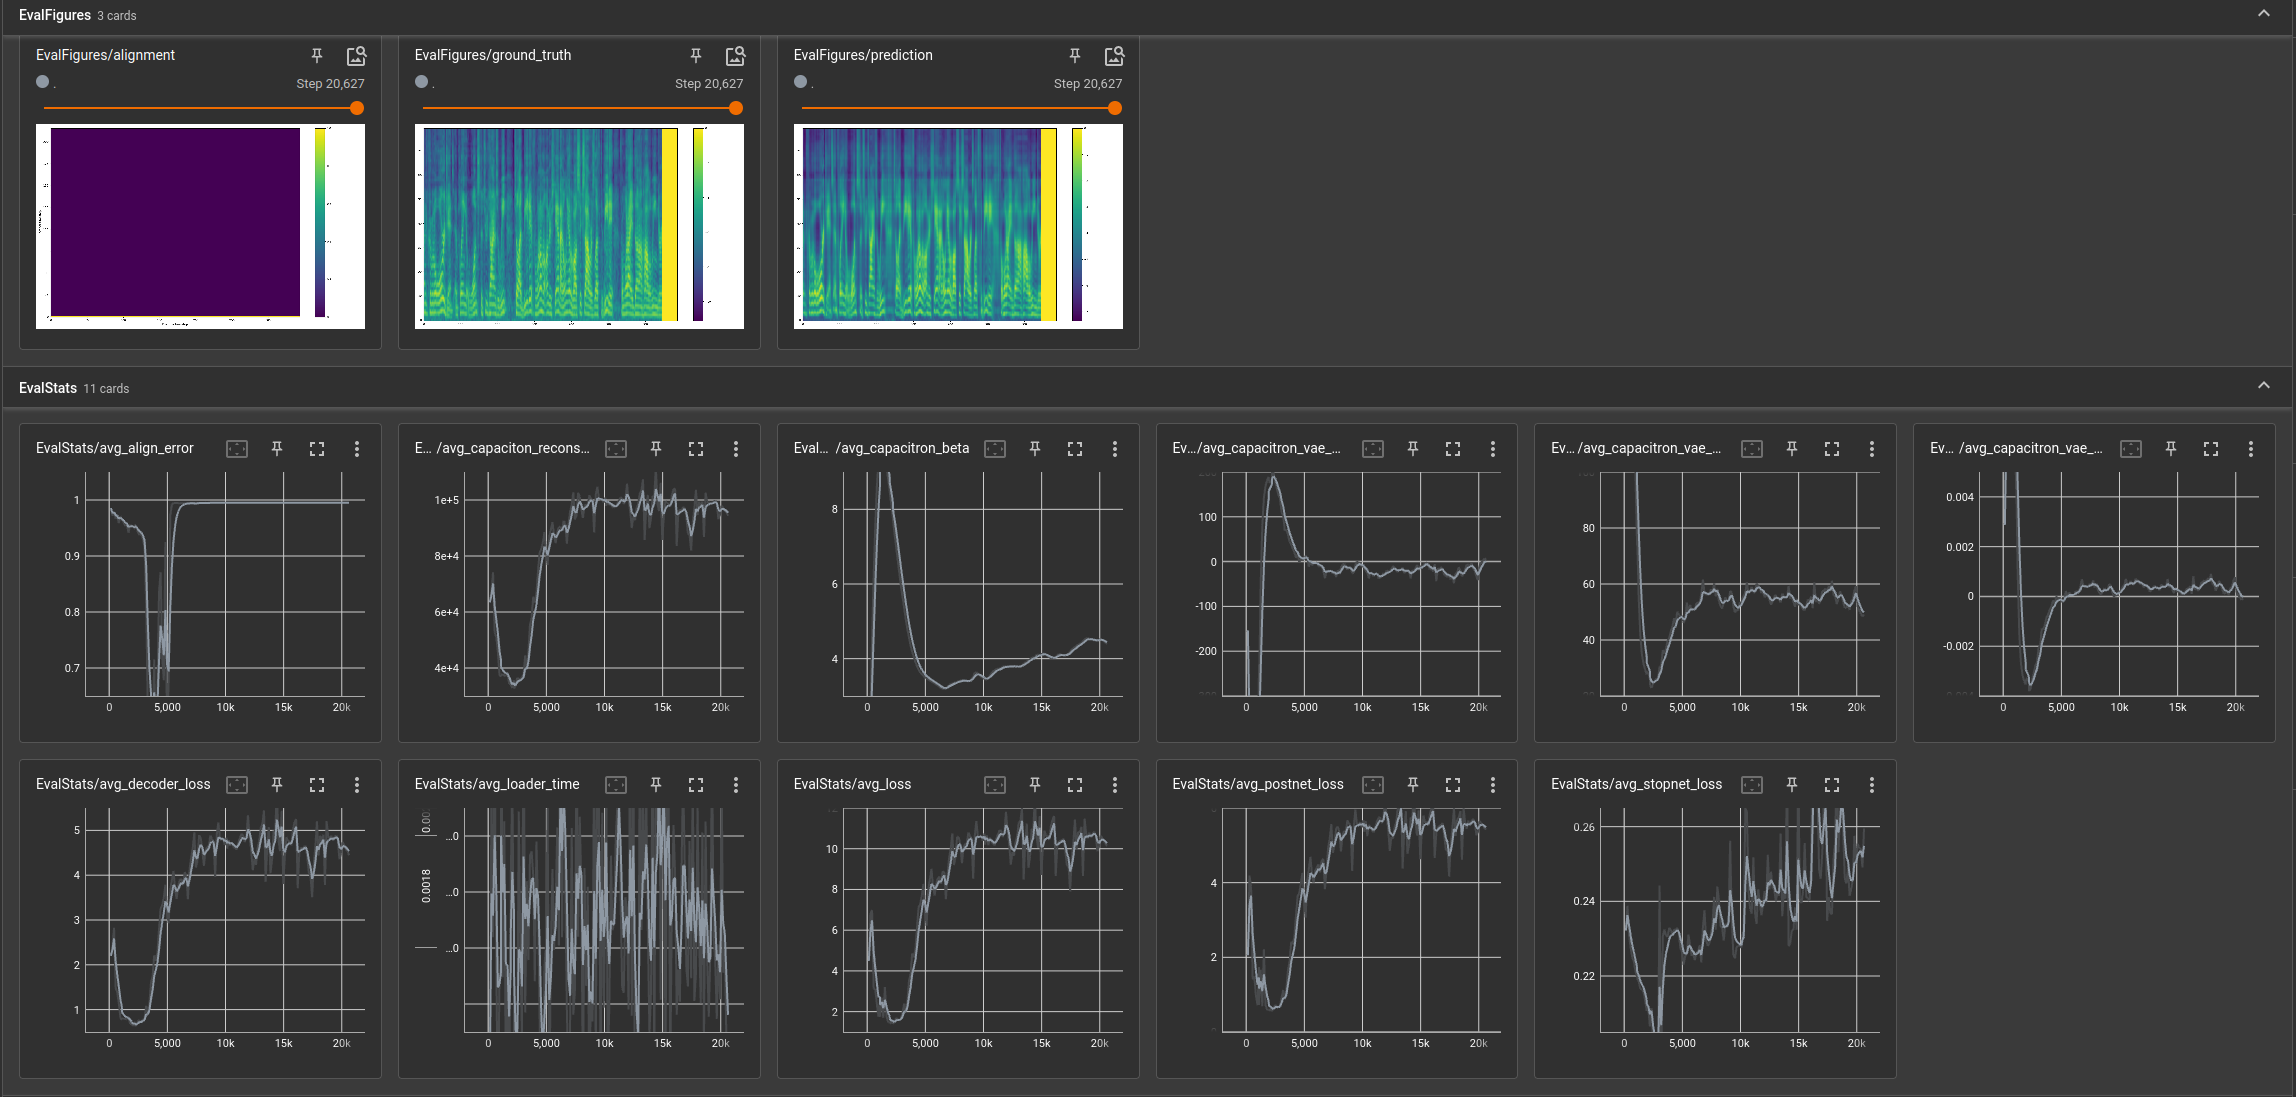Open the ground_truth spectrogram image
The width and height of the screenshot is (2296, 1097).
579,226
